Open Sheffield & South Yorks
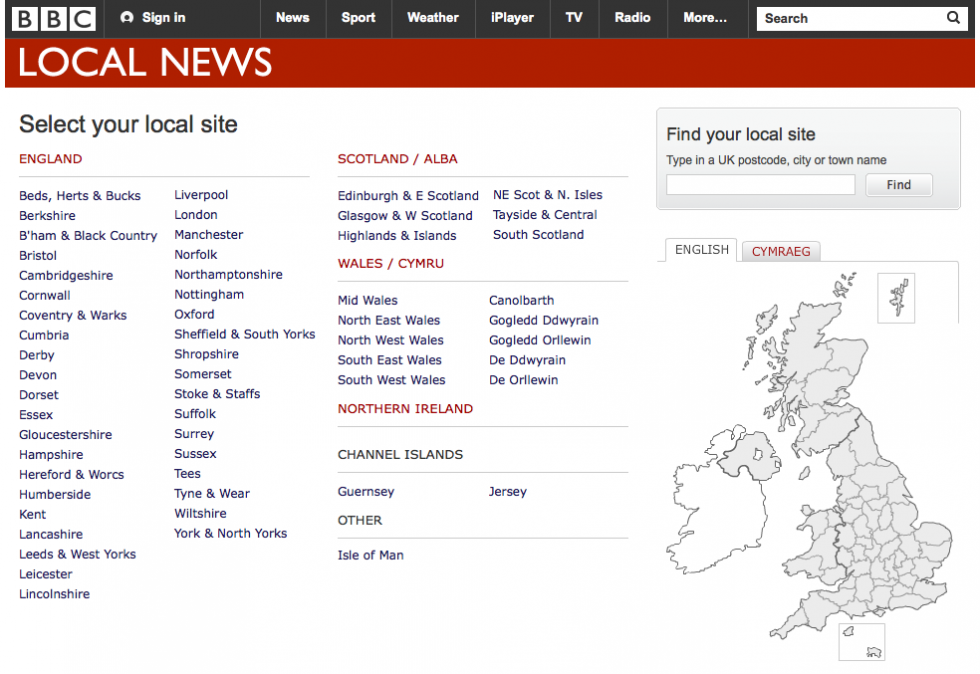The image size is (980, 674). 245,334
